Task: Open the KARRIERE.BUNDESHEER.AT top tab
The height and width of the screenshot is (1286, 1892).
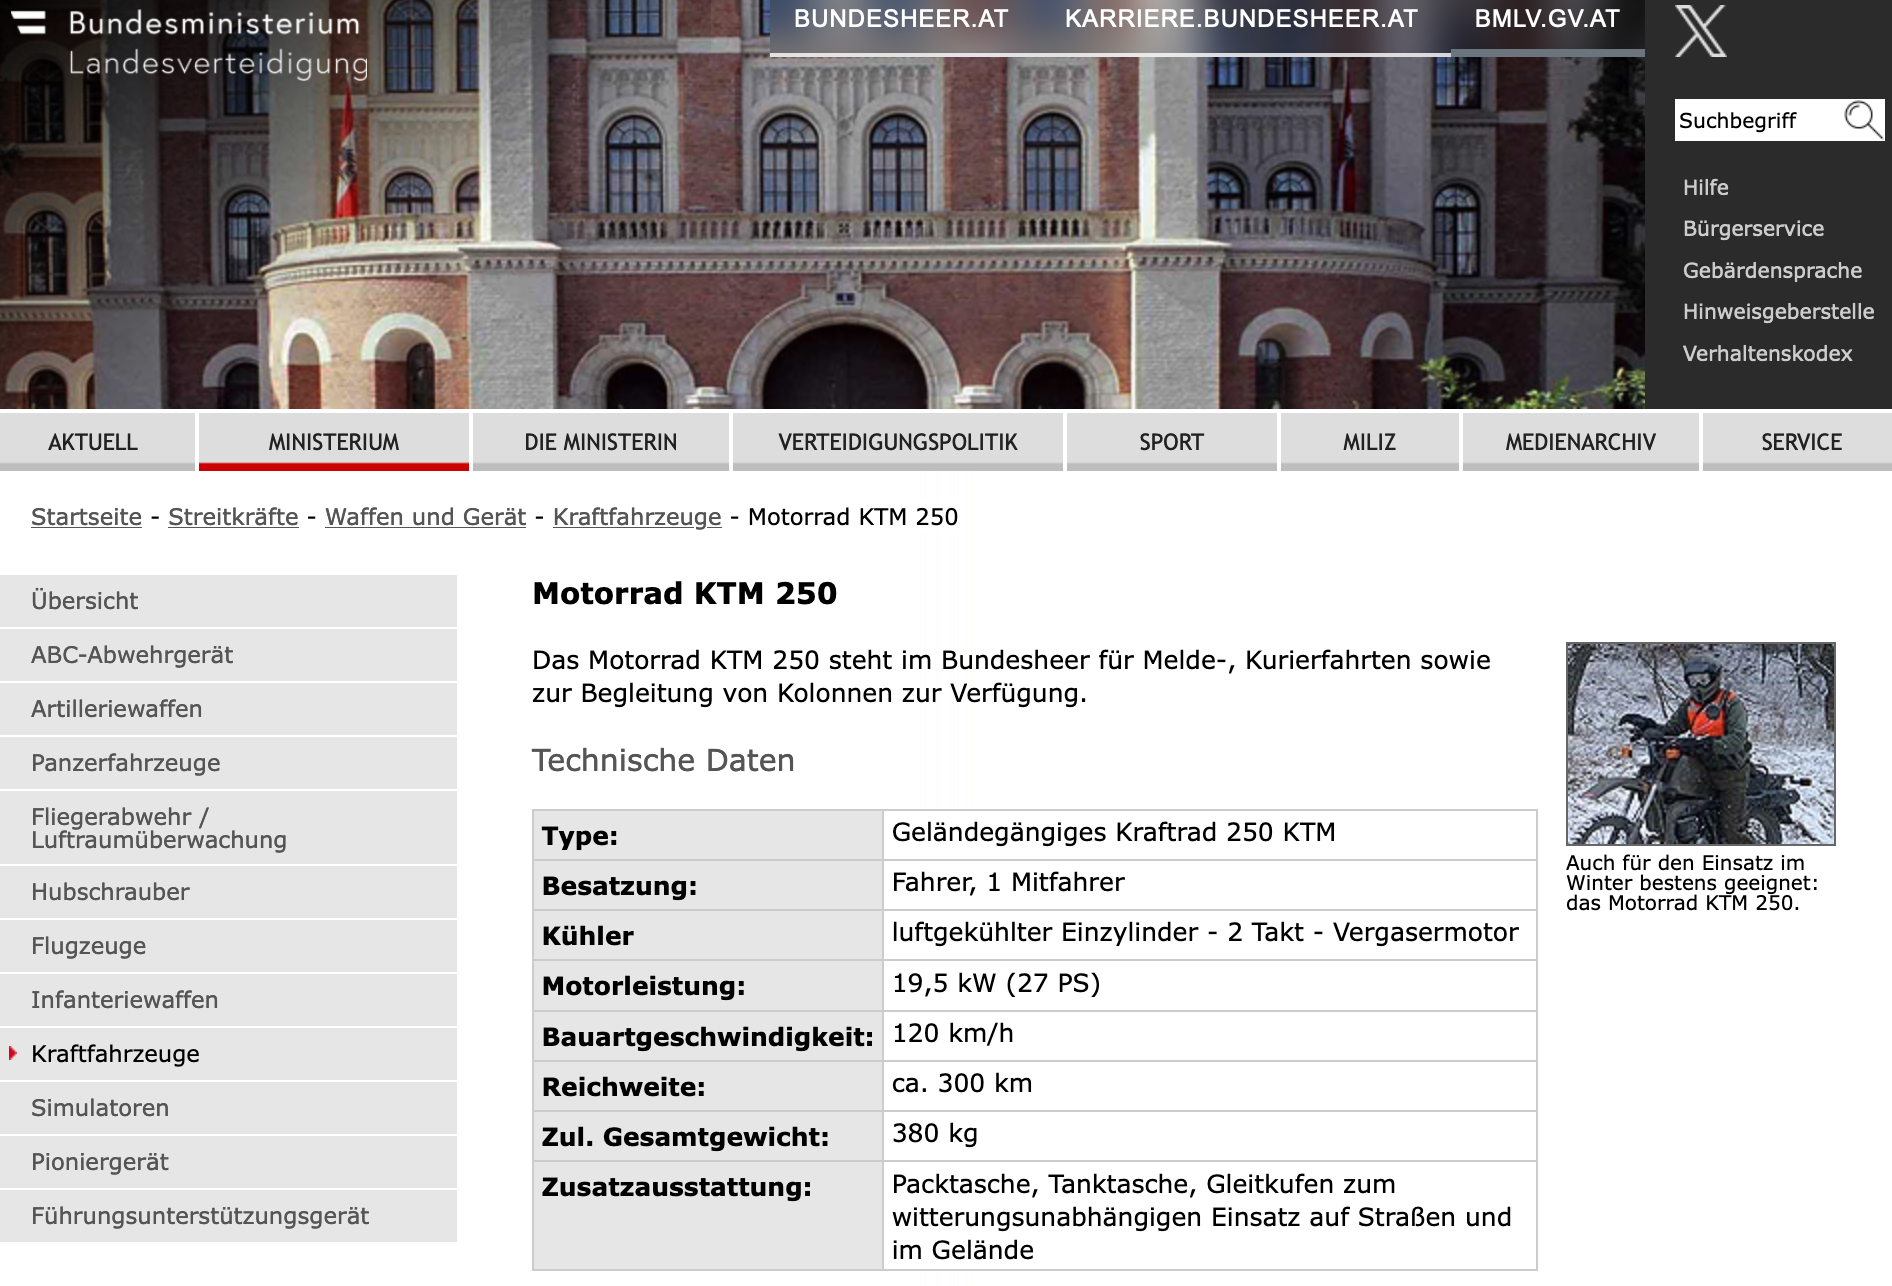Action: click(x=1241, y=19)
